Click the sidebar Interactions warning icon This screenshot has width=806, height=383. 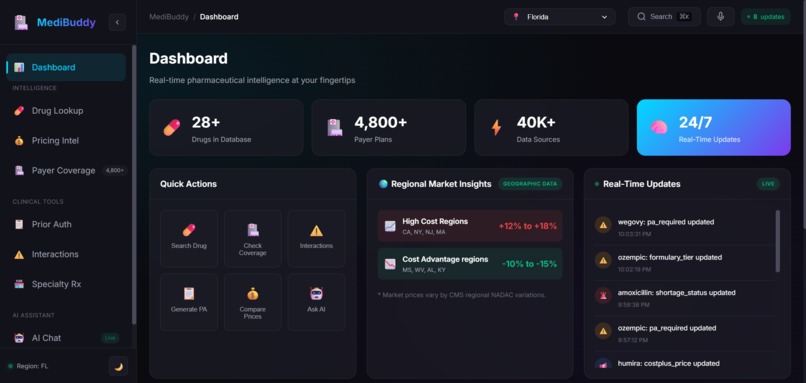[x=19, y=254]
